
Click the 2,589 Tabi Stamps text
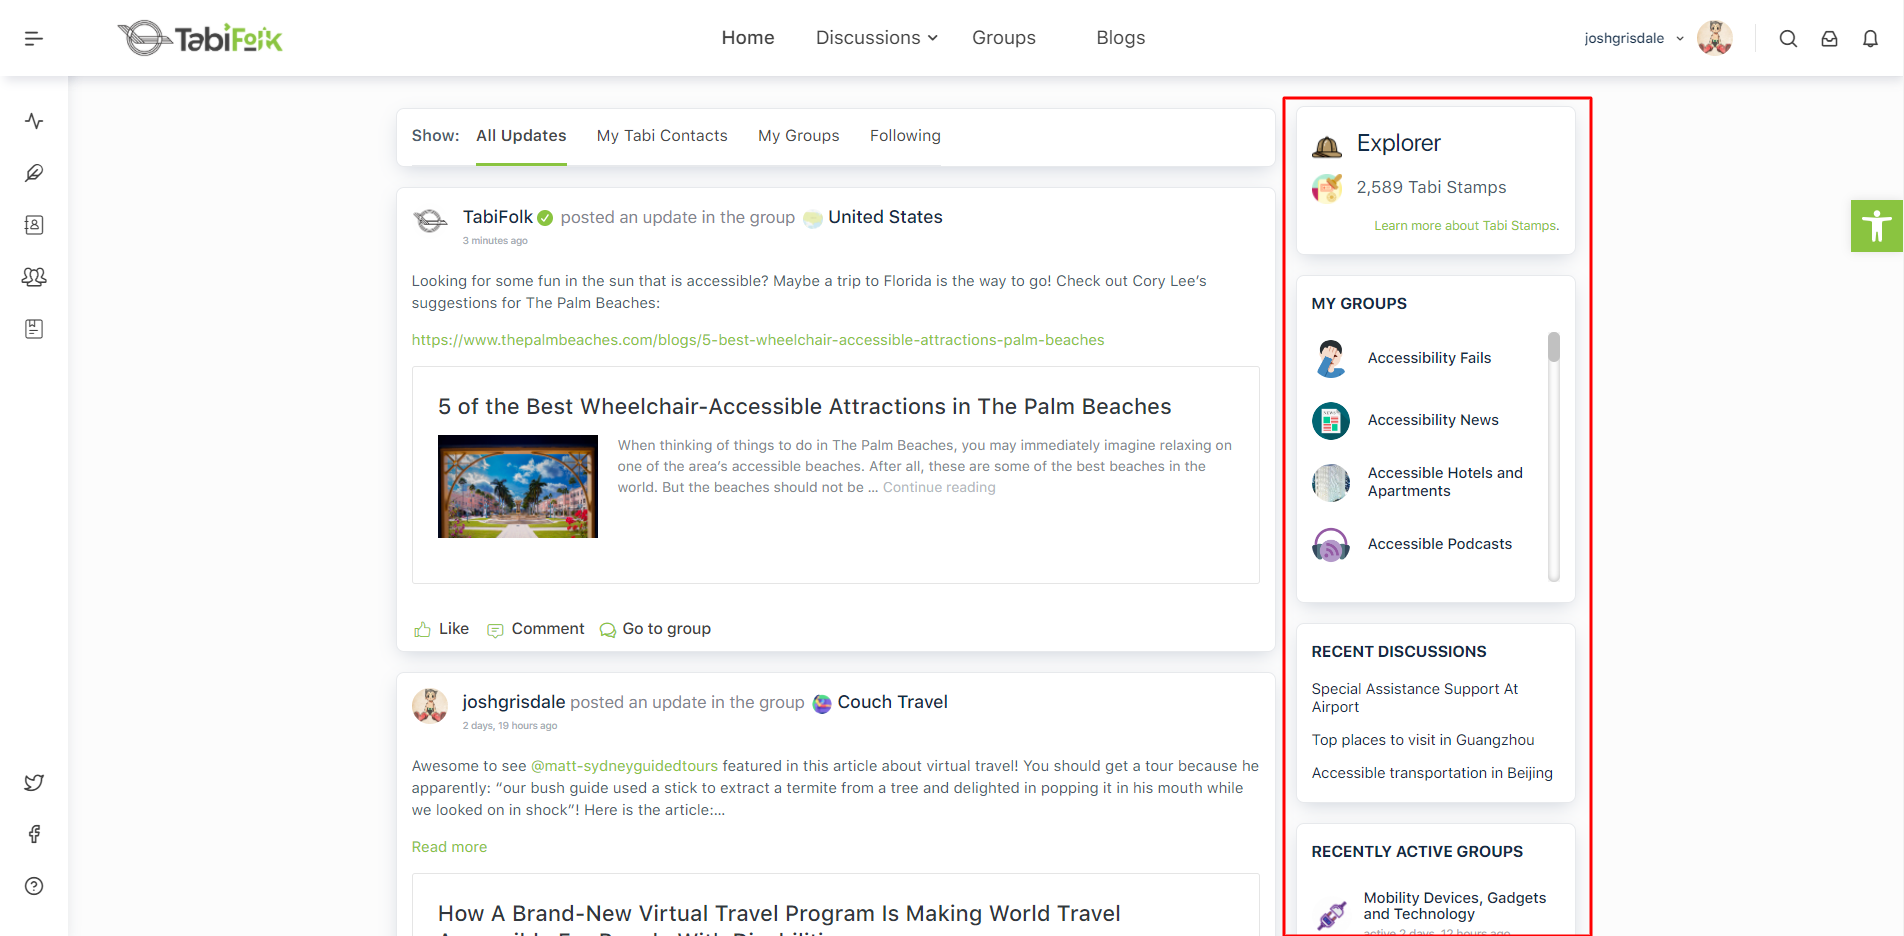(1431, 187)
